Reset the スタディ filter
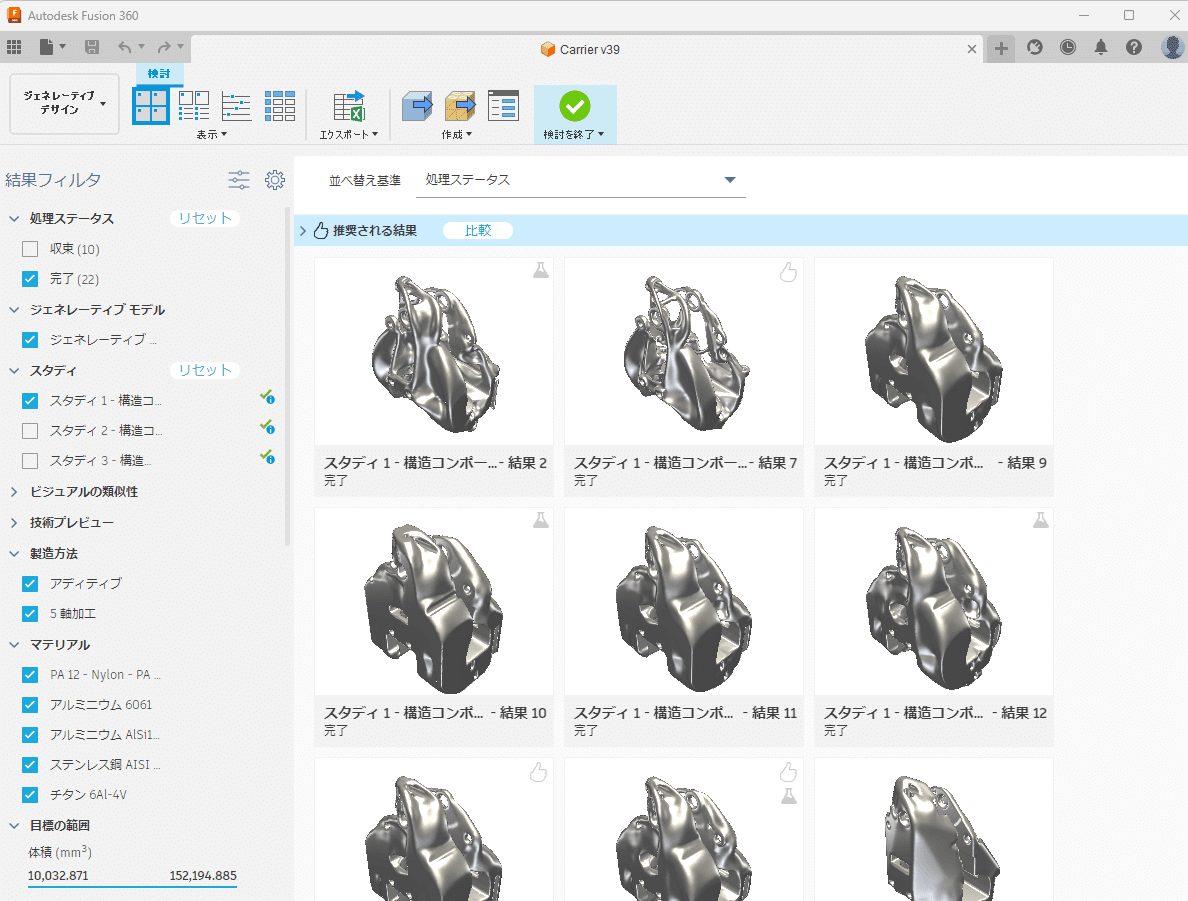 tap(205, 371)
